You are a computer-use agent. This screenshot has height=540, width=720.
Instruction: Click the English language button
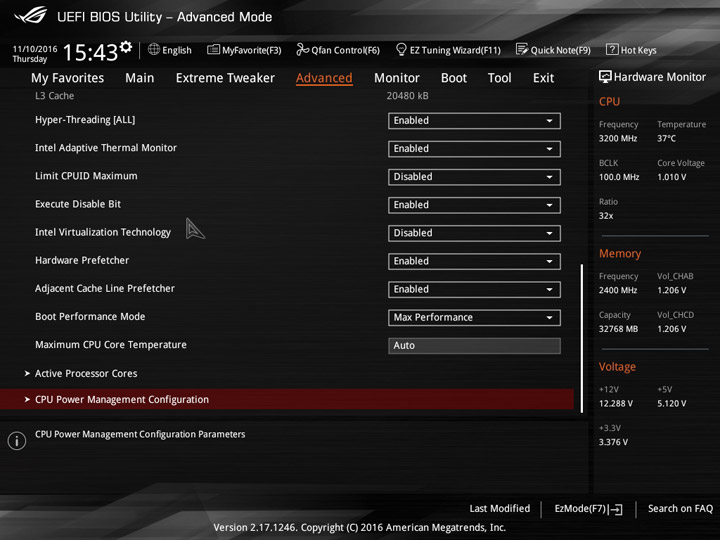(x=169, y=50)
